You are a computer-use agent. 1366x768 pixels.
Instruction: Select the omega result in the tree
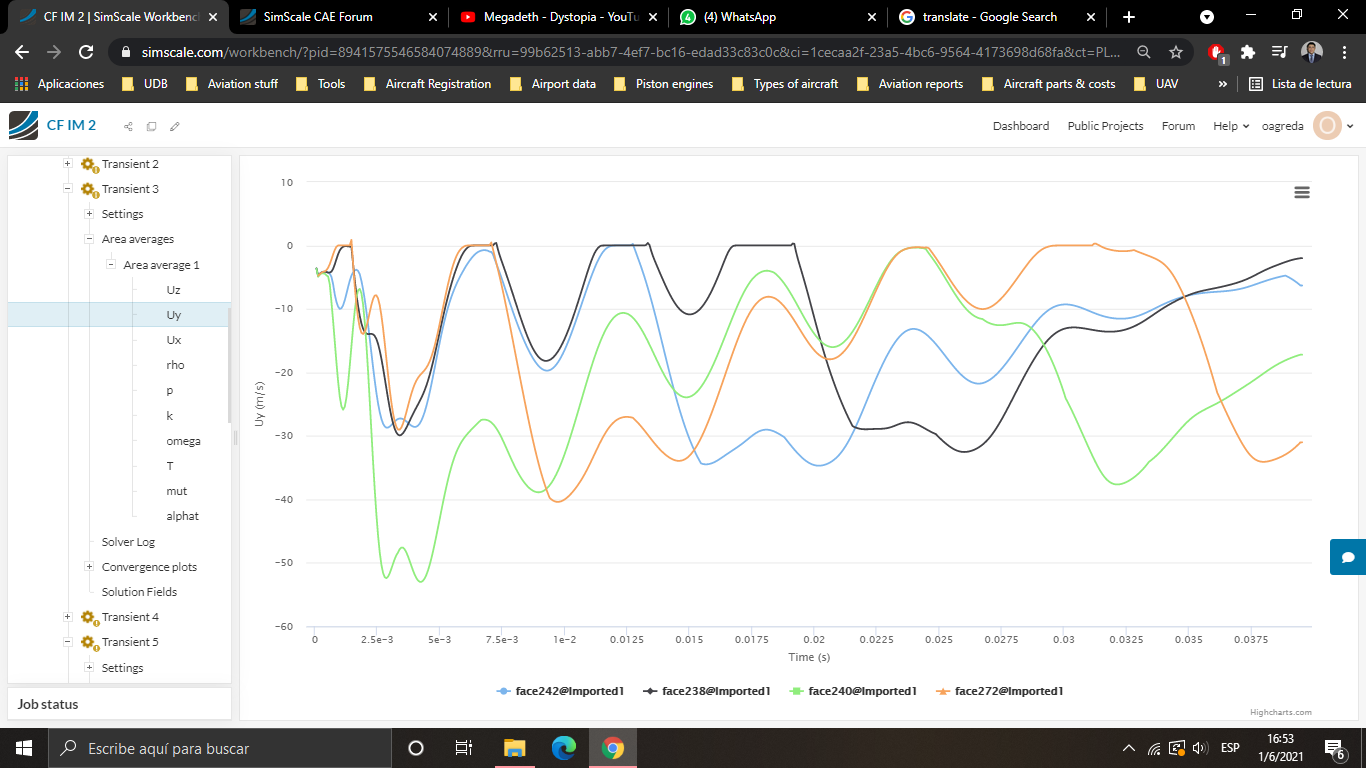click(x=183, y=441)
